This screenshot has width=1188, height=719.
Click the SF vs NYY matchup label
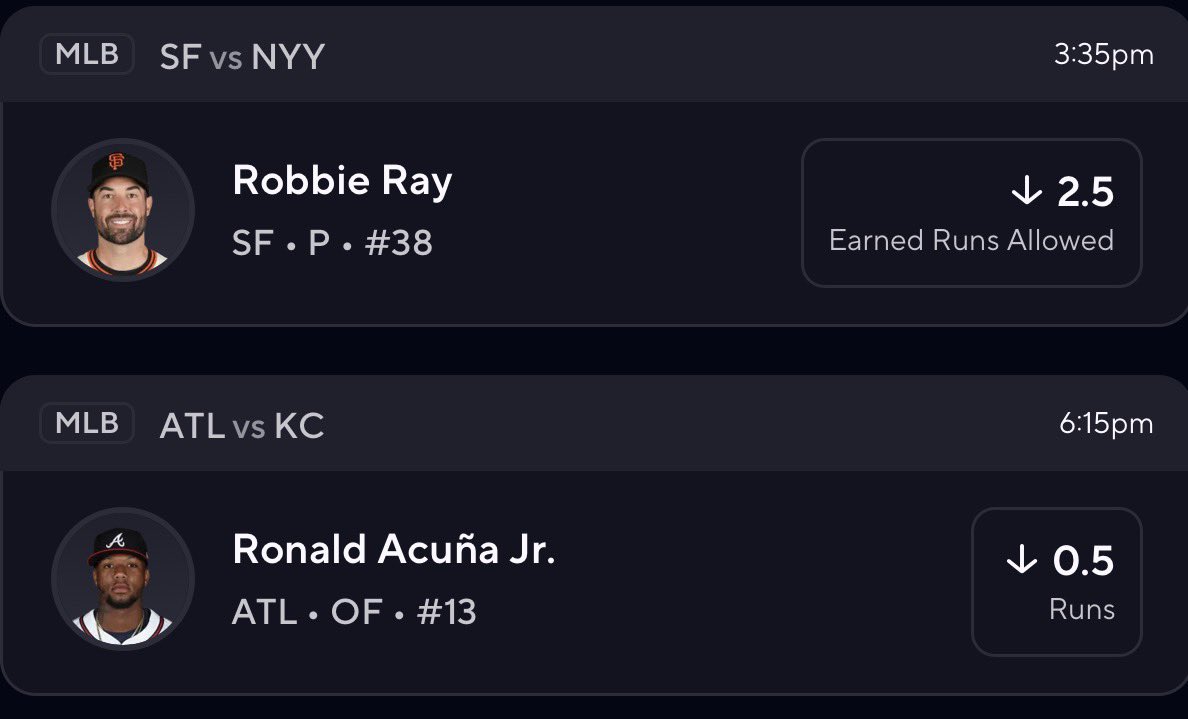tap(242, 56)
